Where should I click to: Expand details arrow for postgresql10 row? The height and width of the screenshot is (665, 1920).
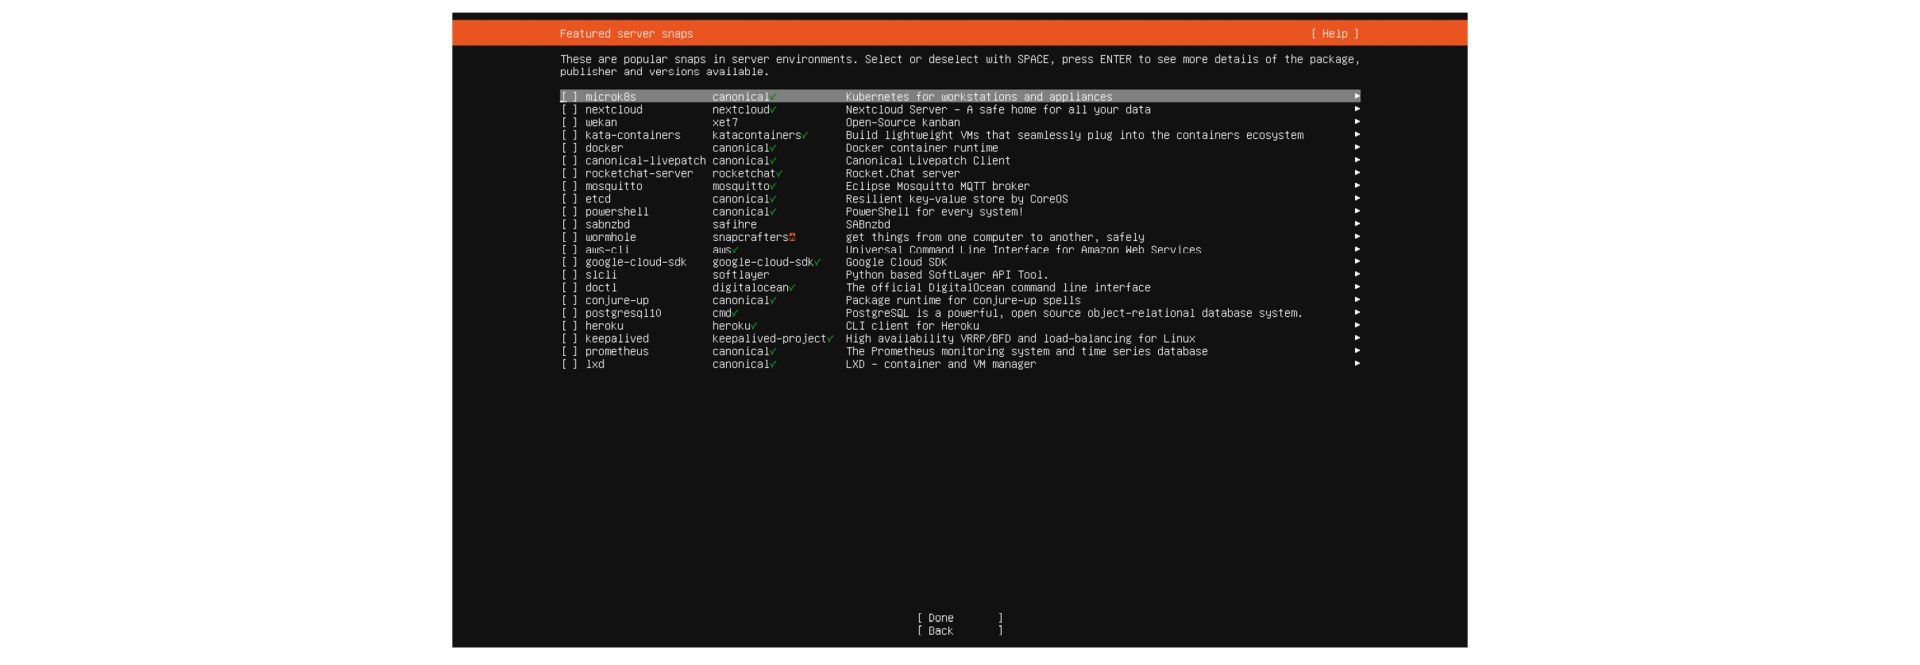1356,313
